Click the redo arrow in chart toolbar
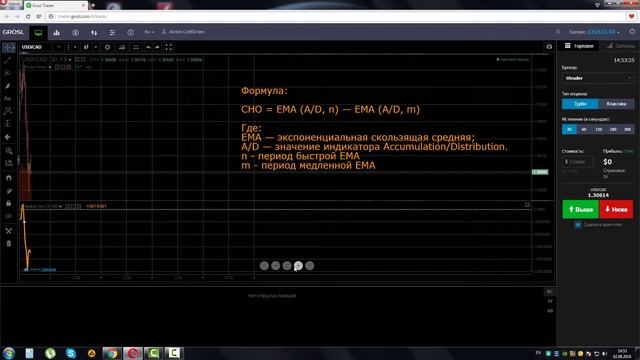 click(x=157, y=47)
